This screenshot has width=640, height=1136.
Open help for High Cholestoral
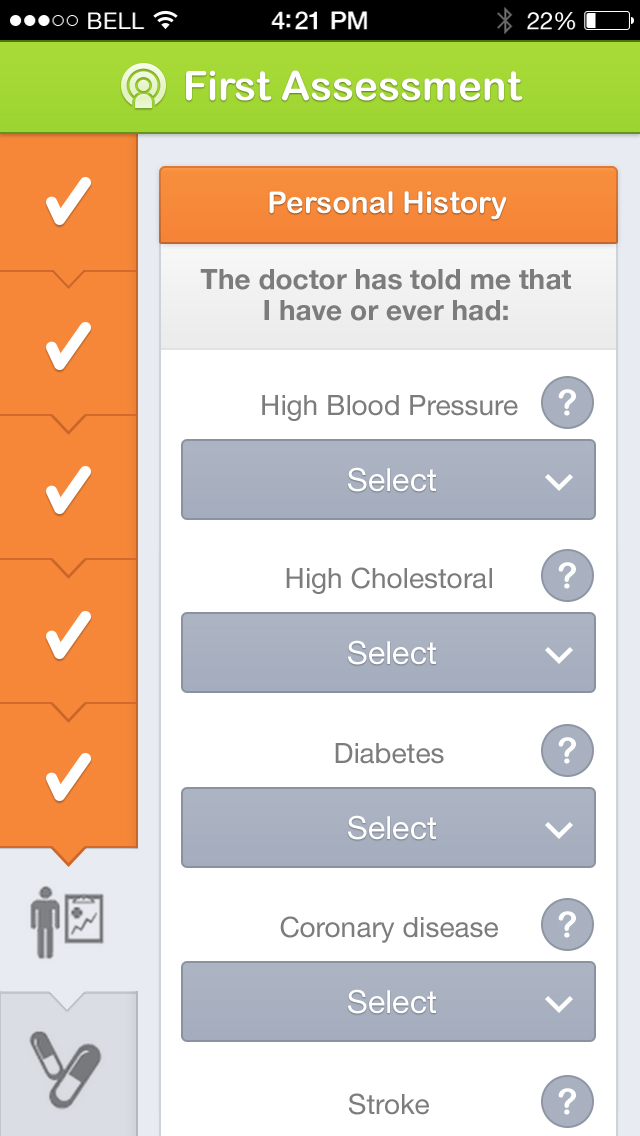pyautogui.click(x=567, y=575)
